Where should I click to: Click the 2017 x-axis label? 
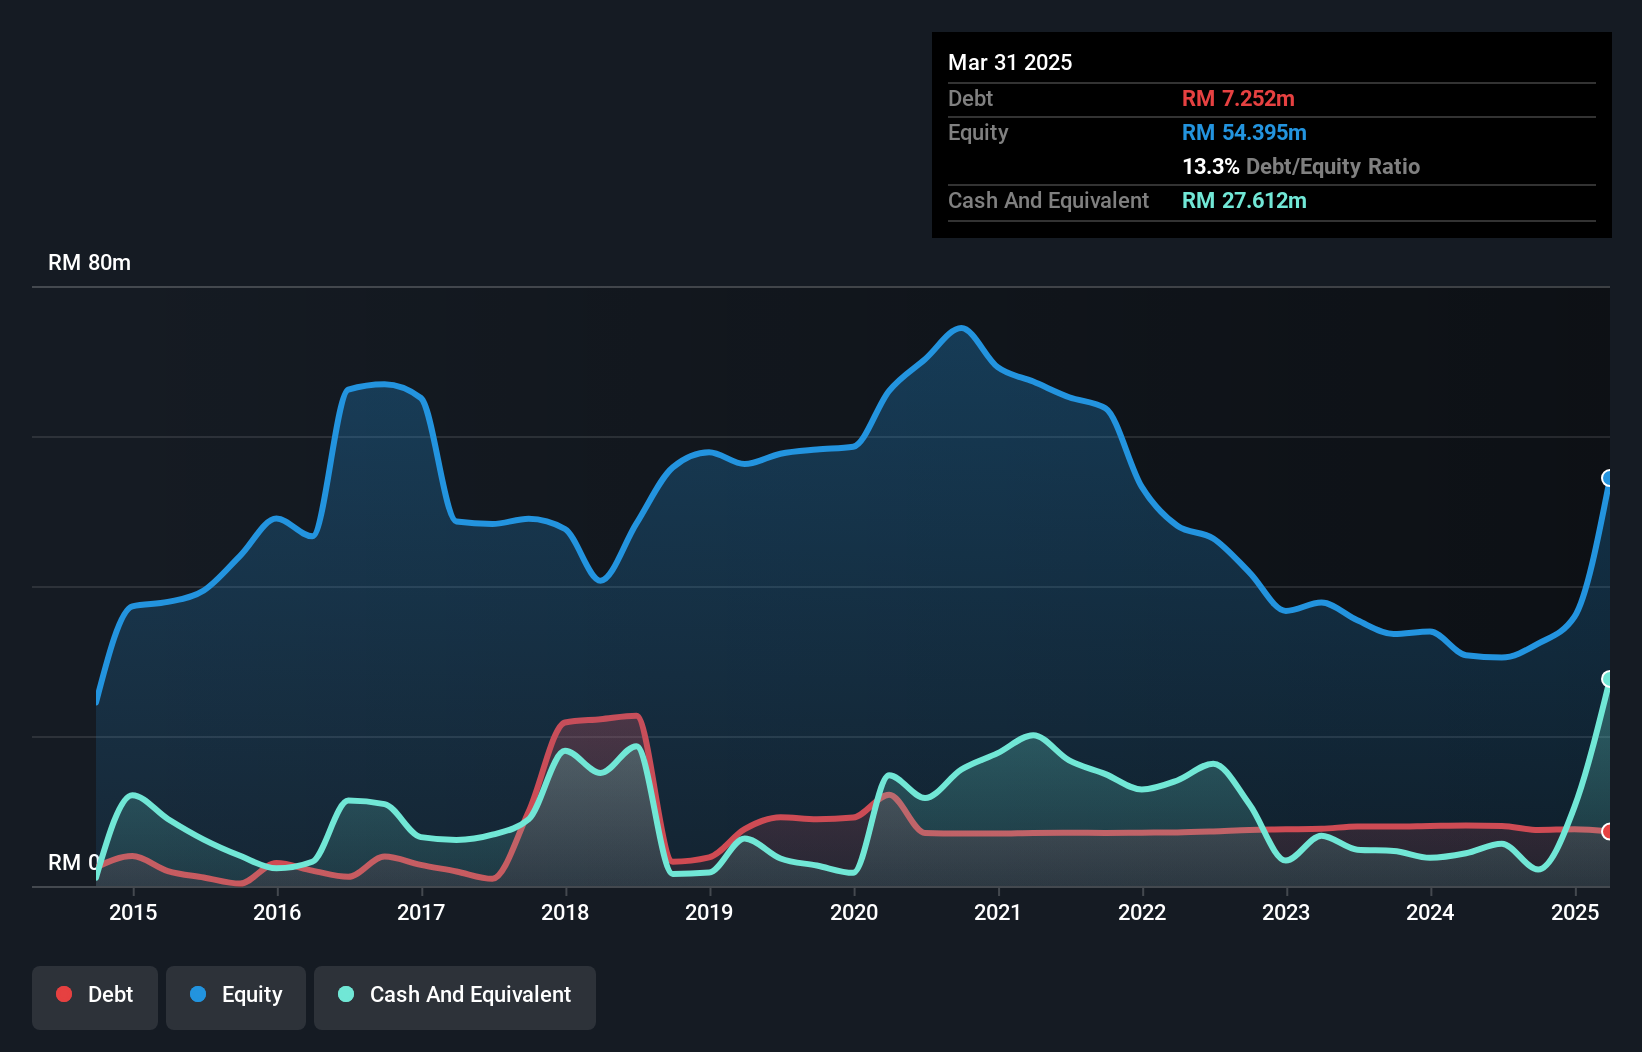pos(421,912)
